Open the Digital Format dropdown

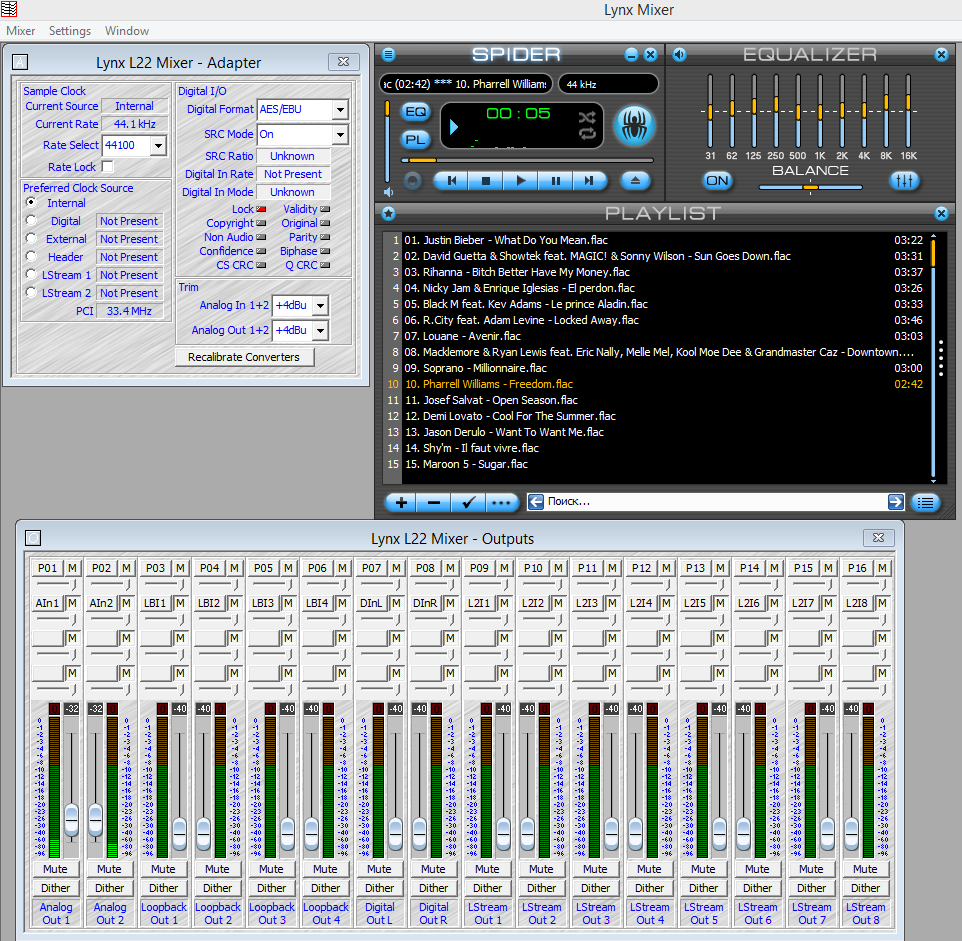tap(341, 110)
